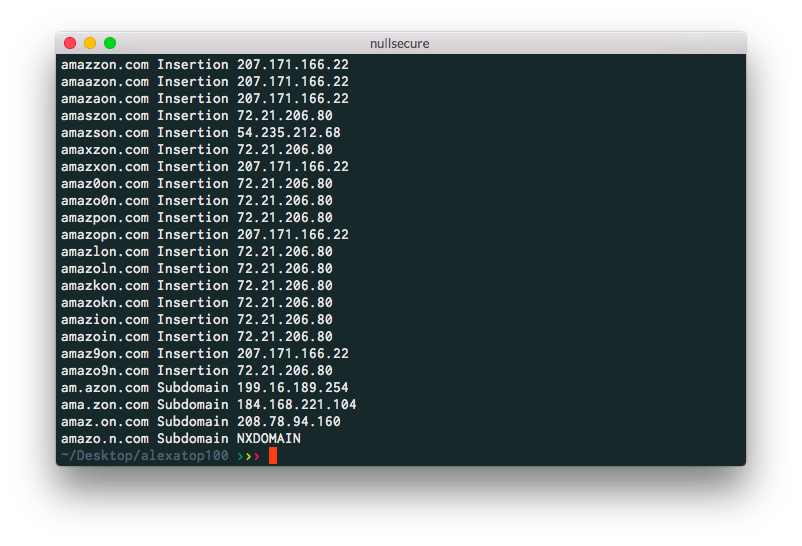Click the ~/Desktop/alexatop100 prompt path

pos(144,456)
